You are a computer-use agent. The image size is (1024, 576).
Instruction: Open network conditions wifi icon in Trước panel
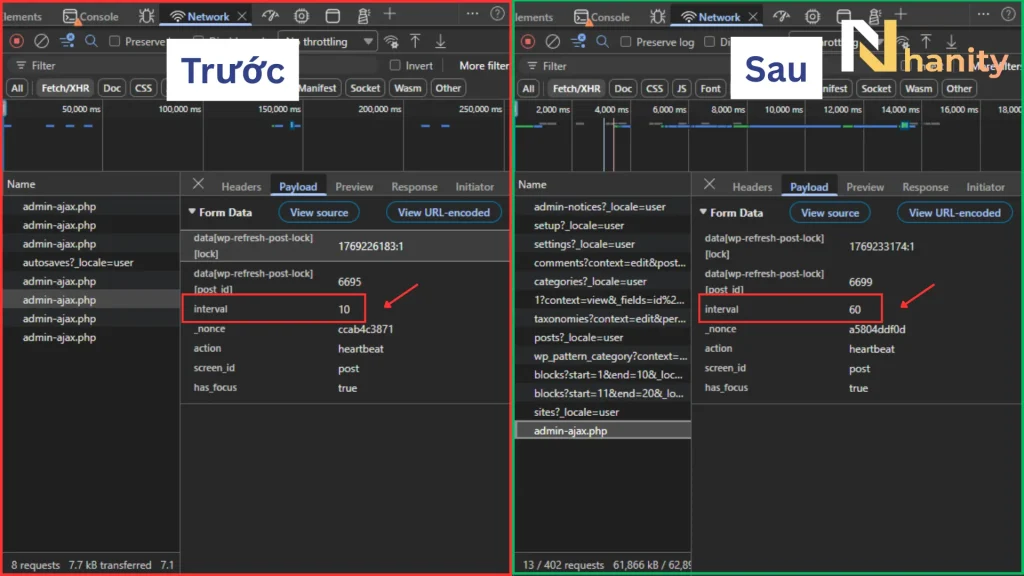click(x=391, y=42)
